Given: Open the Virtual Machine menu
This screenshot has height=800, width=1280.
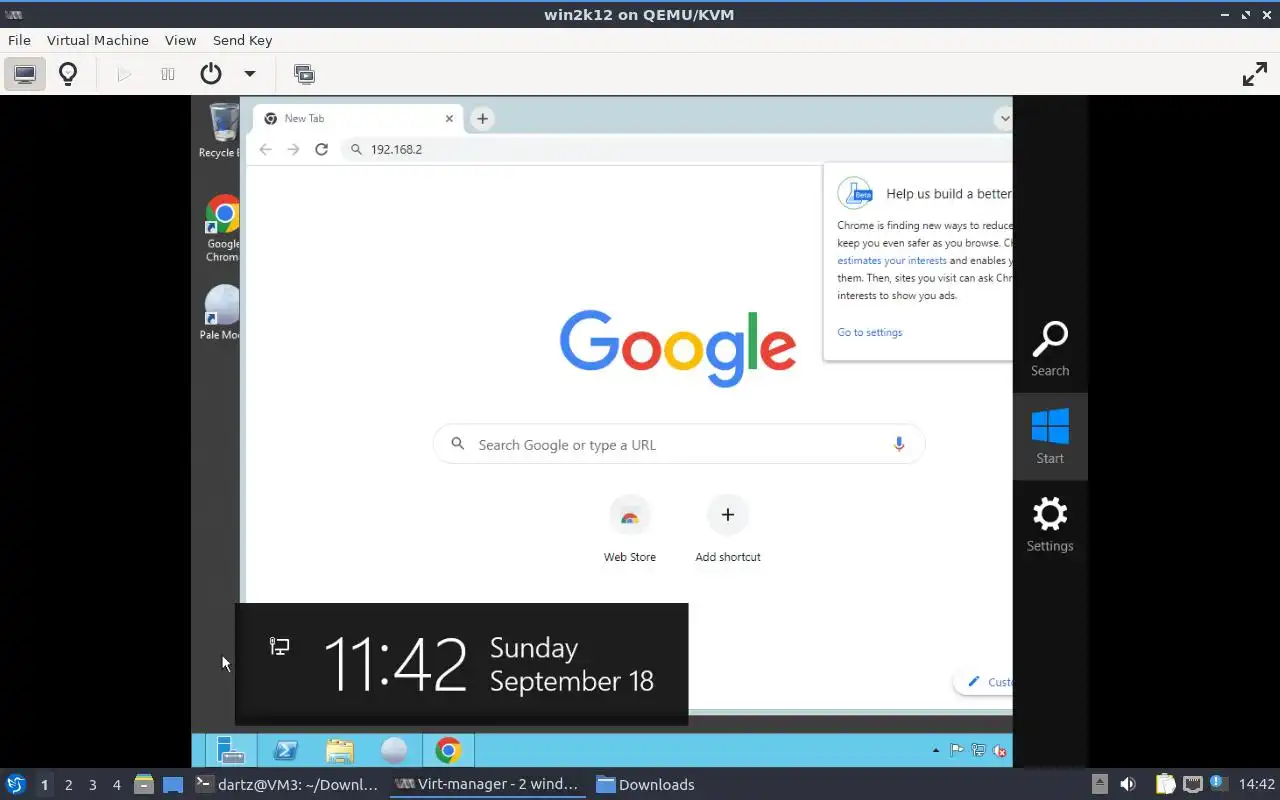Looking at the screenshot, I should tap(98, 40).
